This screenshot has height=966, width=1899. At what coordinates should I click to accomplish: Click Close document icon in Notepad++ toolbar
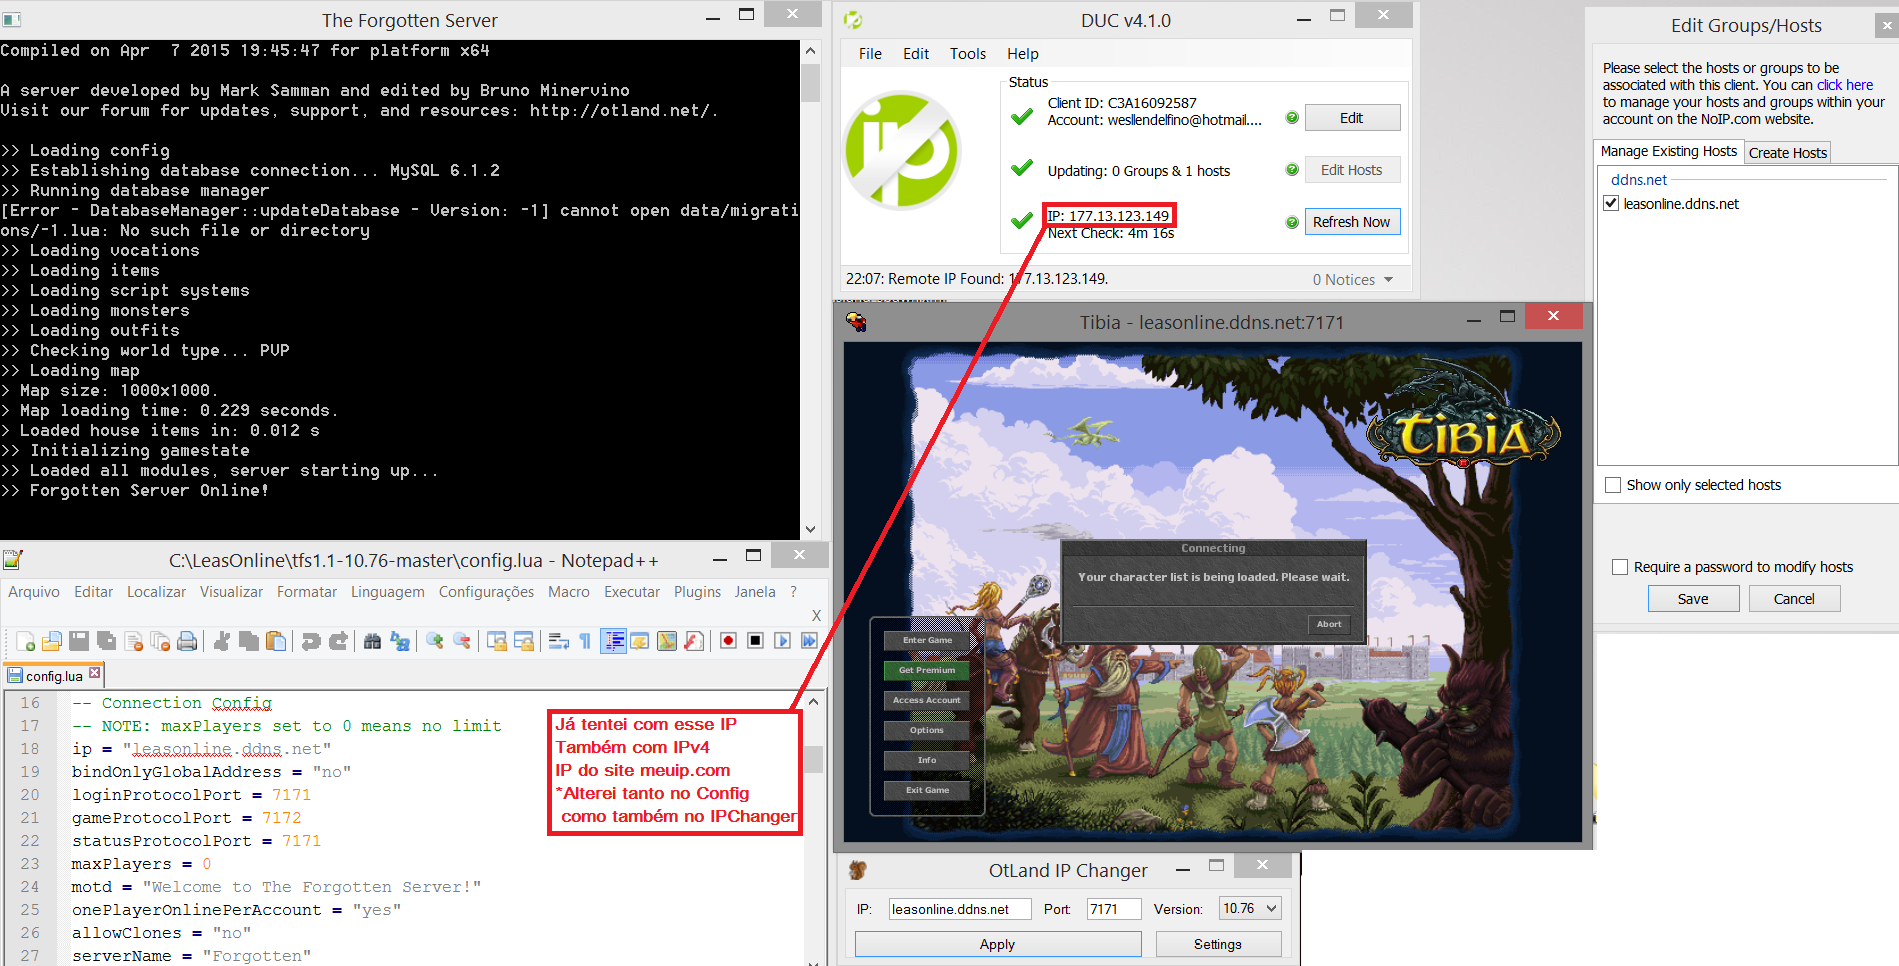[x=133, y=641]
